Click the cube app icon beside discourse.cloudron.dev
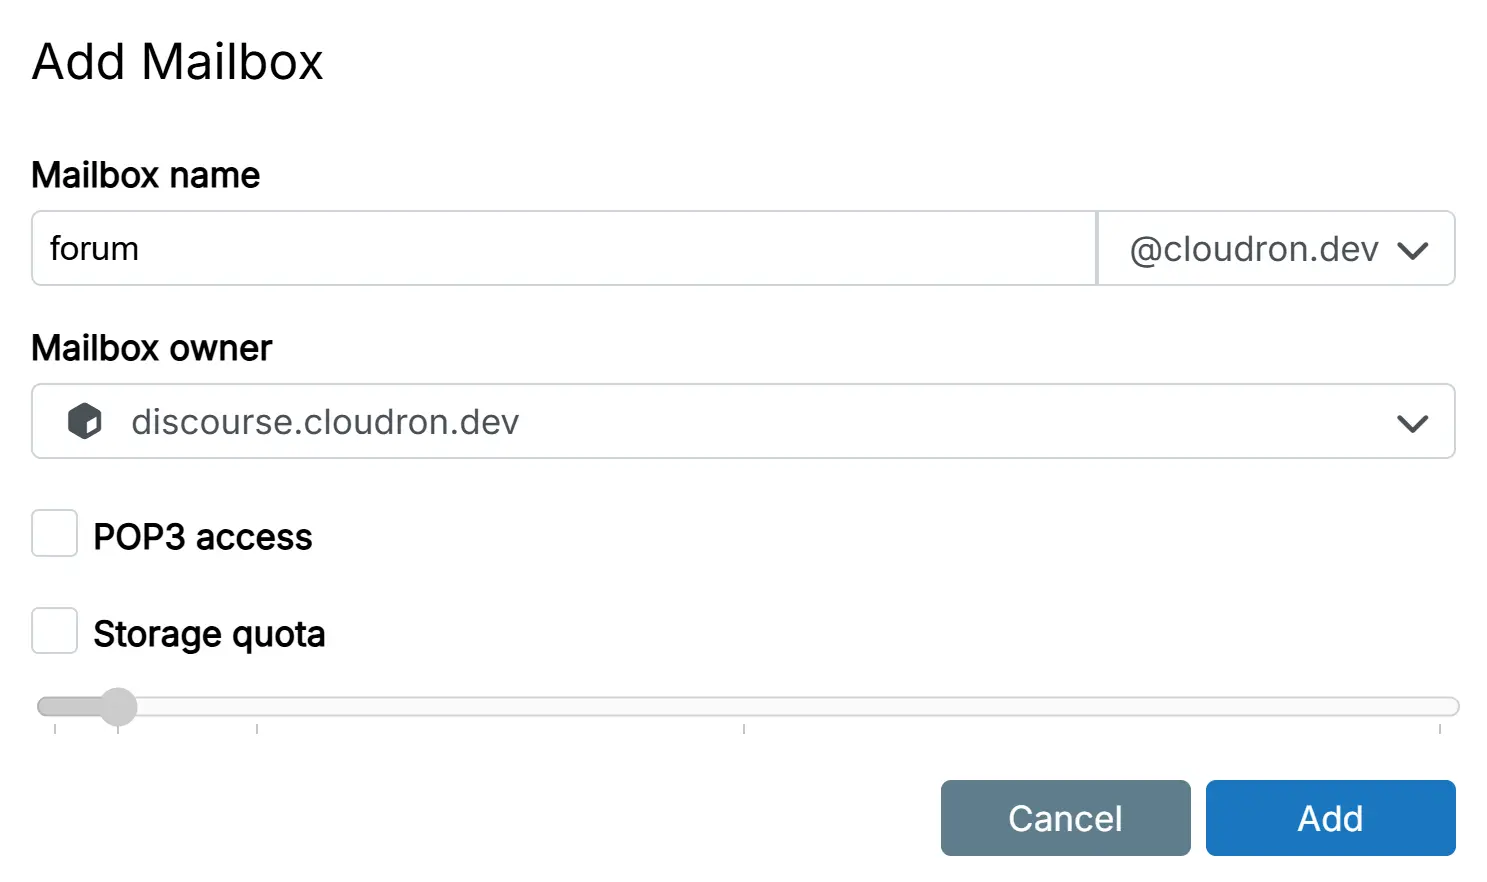Viewport: 1487px width, 882px height. point(85,421)
